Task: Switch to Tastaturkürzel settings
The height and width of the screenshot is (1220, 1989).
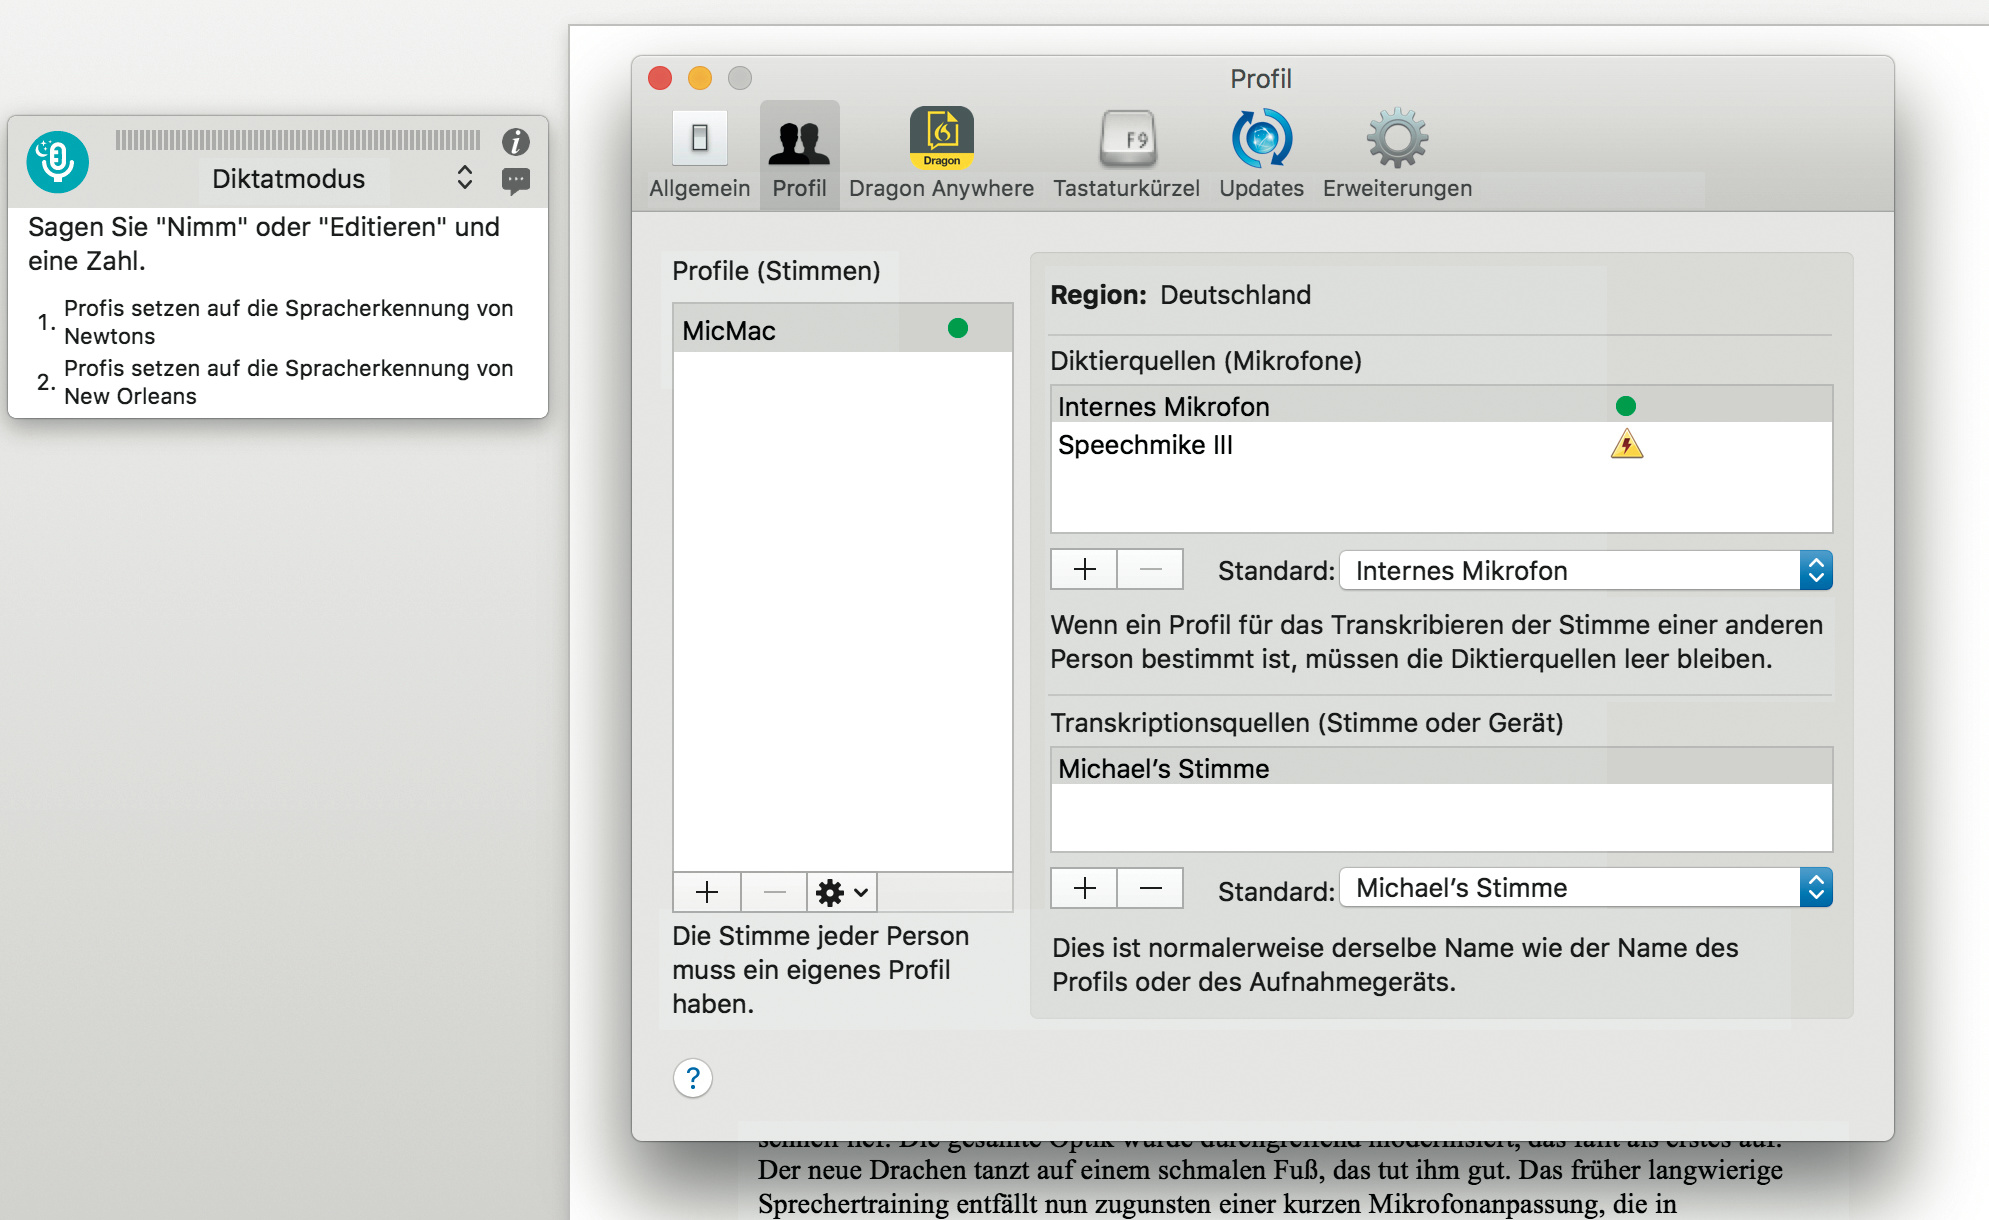Action: (x=1126, y=155)
